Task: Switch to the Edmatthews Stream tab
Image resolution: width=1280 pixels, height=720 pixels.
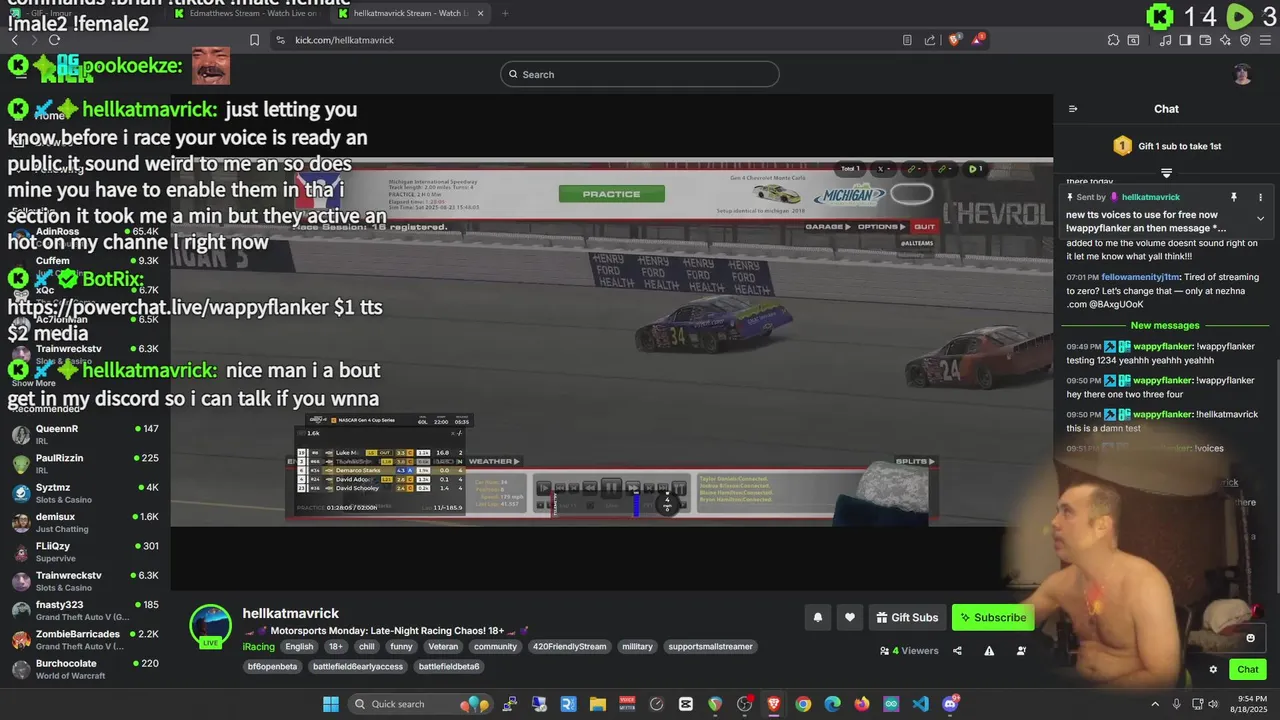Action: [x=246, y=14]
